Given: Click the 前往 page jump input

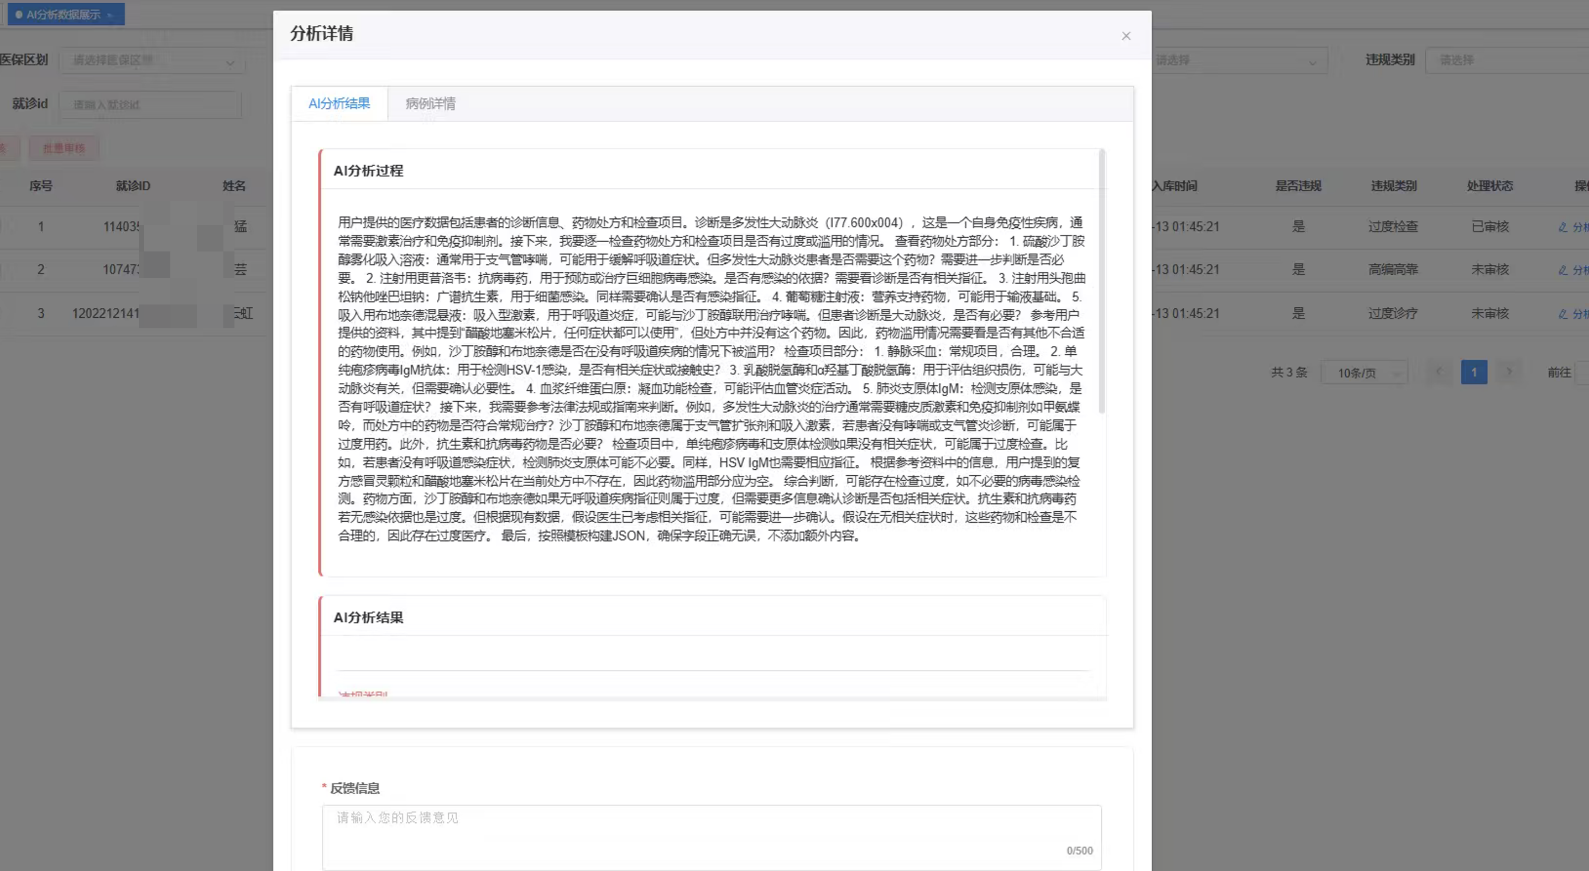Looking at the screenshot, I should (1582, 372).
